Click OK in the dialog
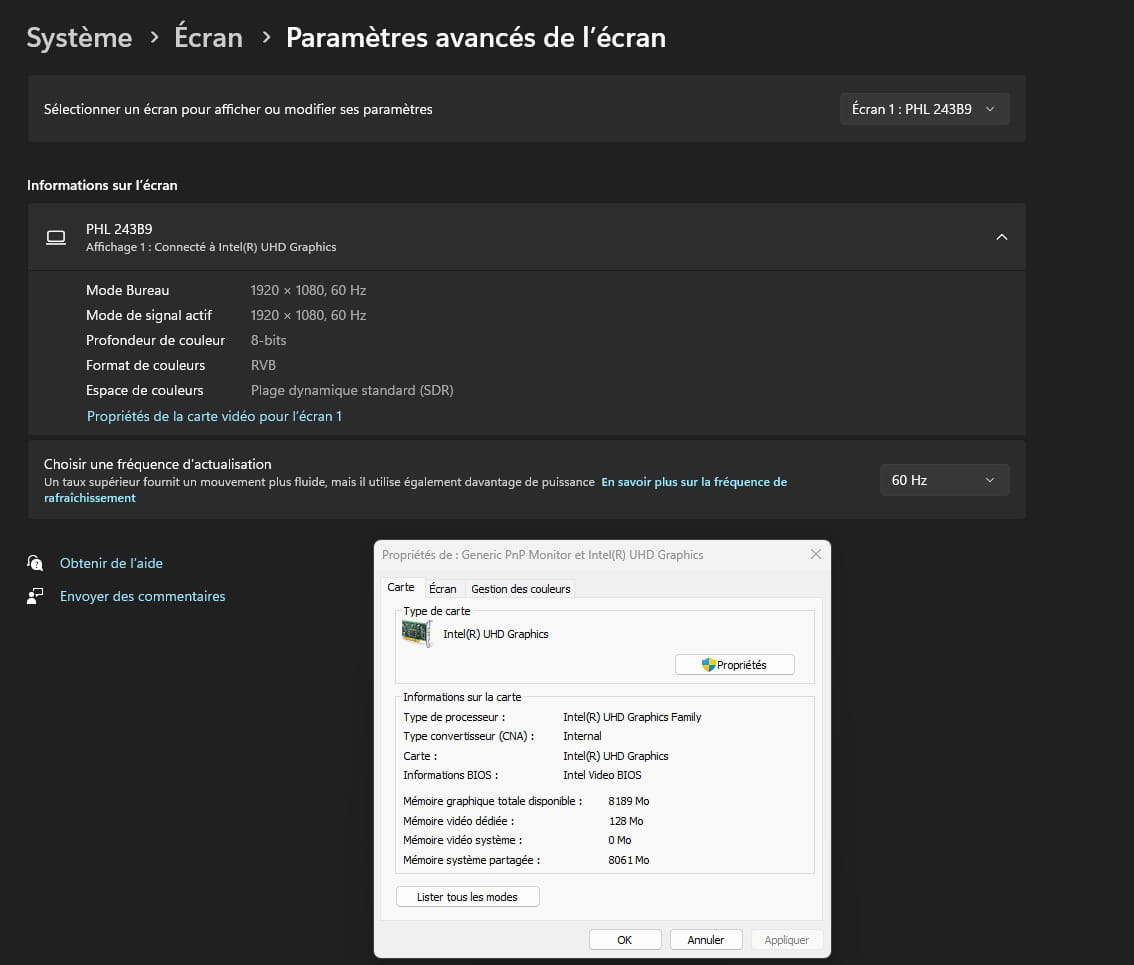Viewport: 1134px width, 965px height. coord(625,940)
